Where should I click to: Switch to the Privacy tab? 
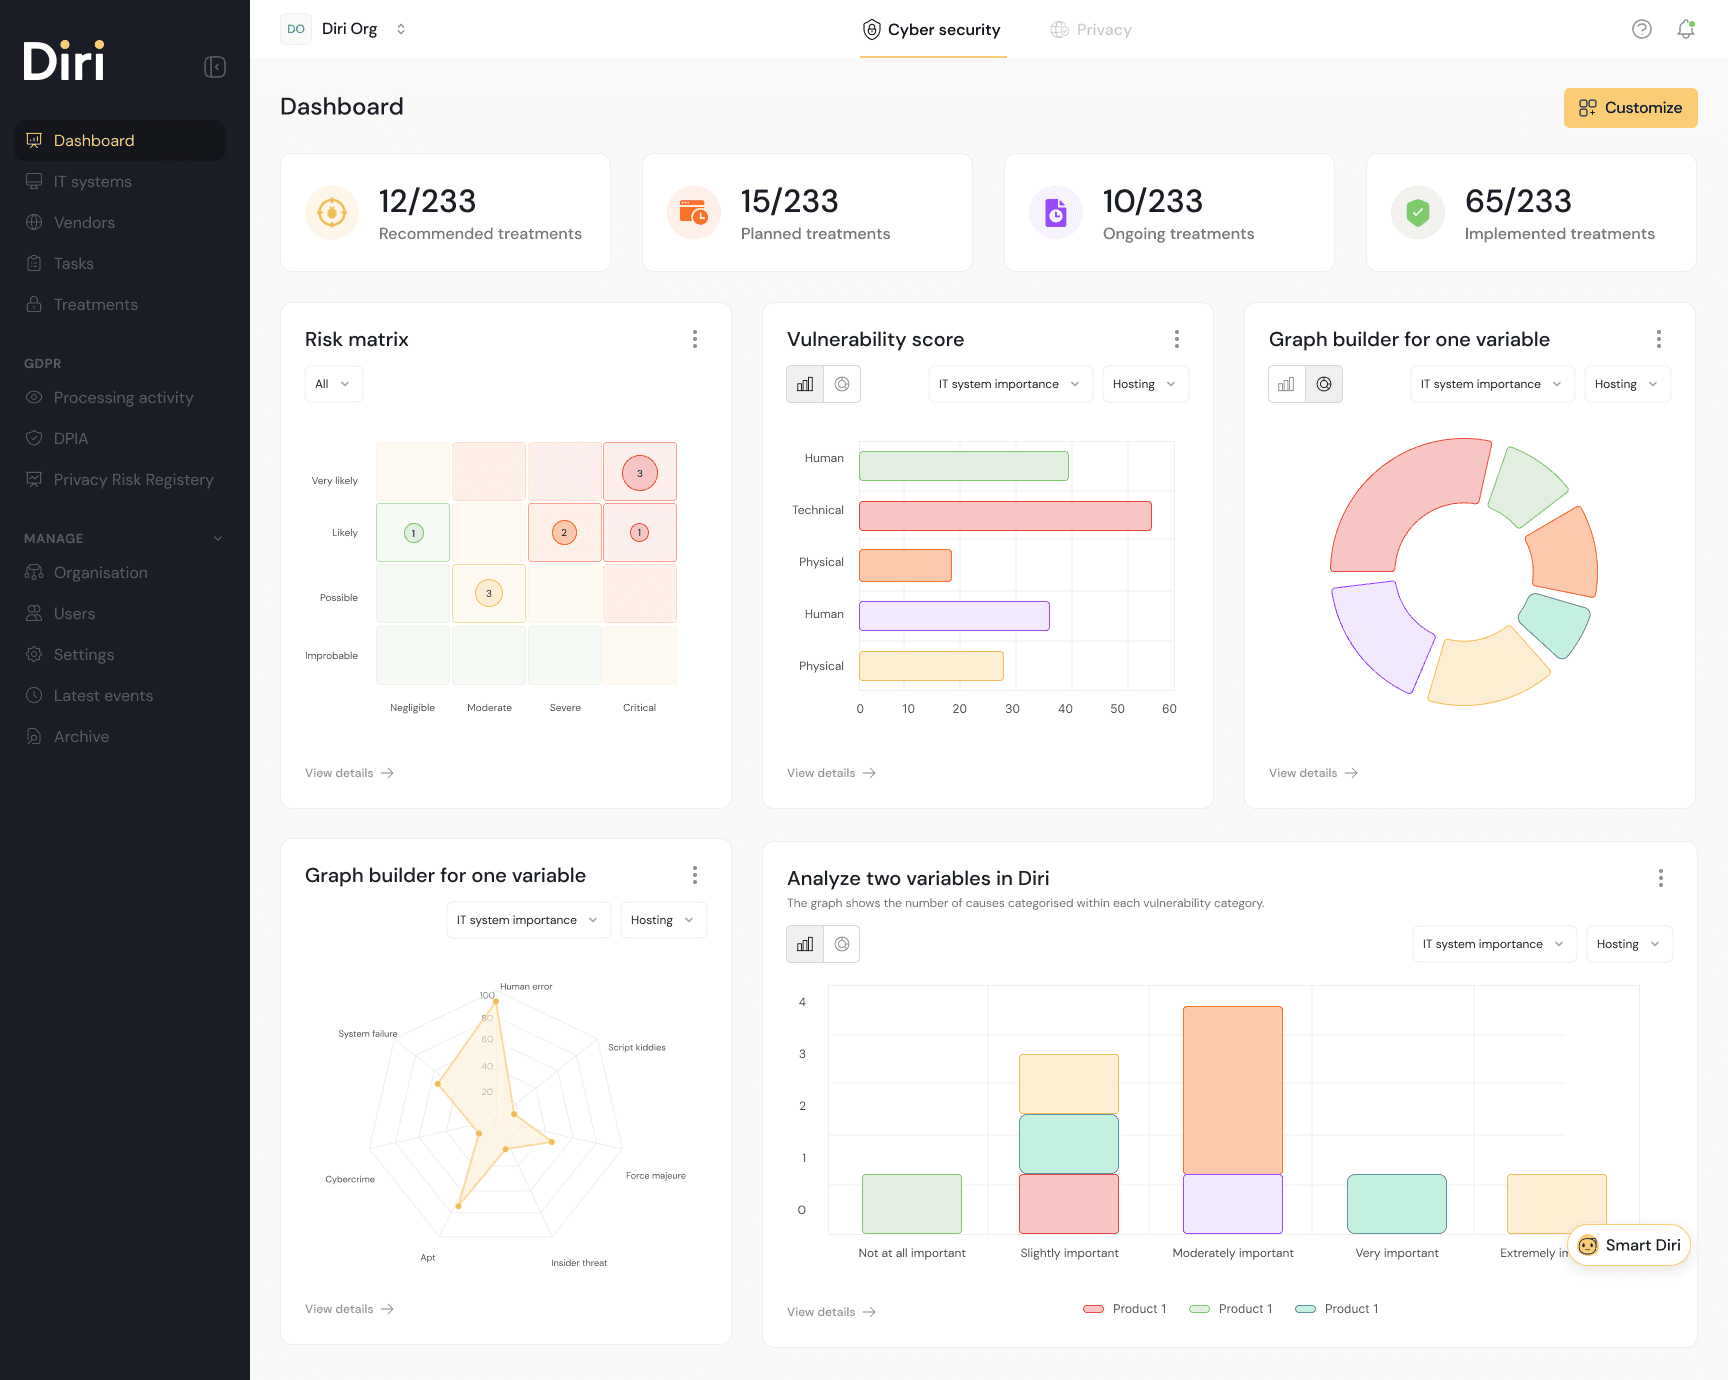tap(1091, 30)
